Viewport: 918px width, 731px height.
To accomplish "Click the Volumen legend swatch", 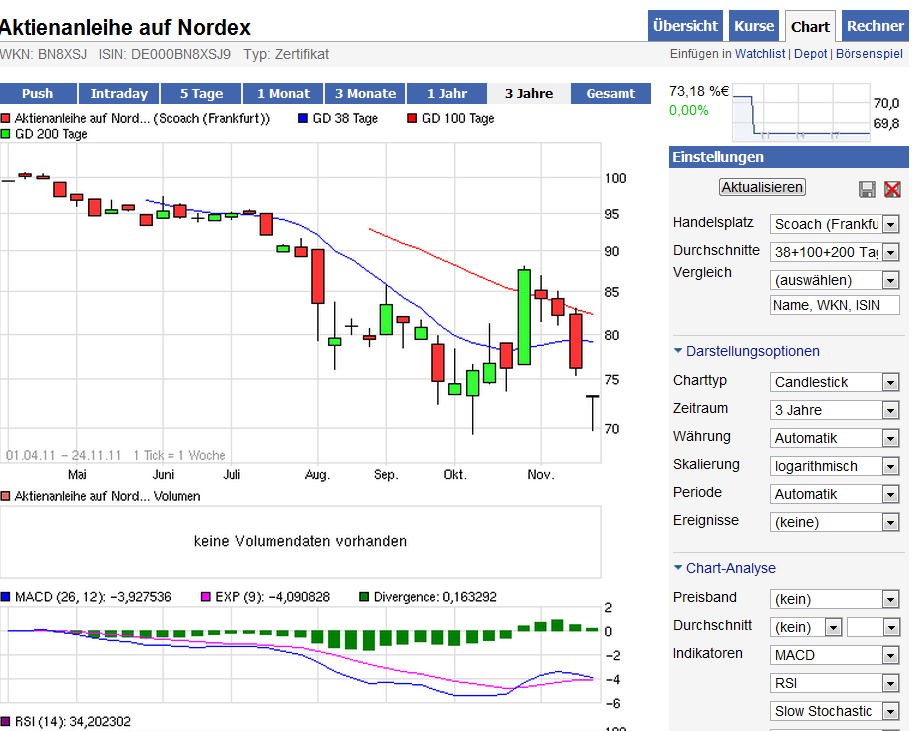I will tap(6, 496).
